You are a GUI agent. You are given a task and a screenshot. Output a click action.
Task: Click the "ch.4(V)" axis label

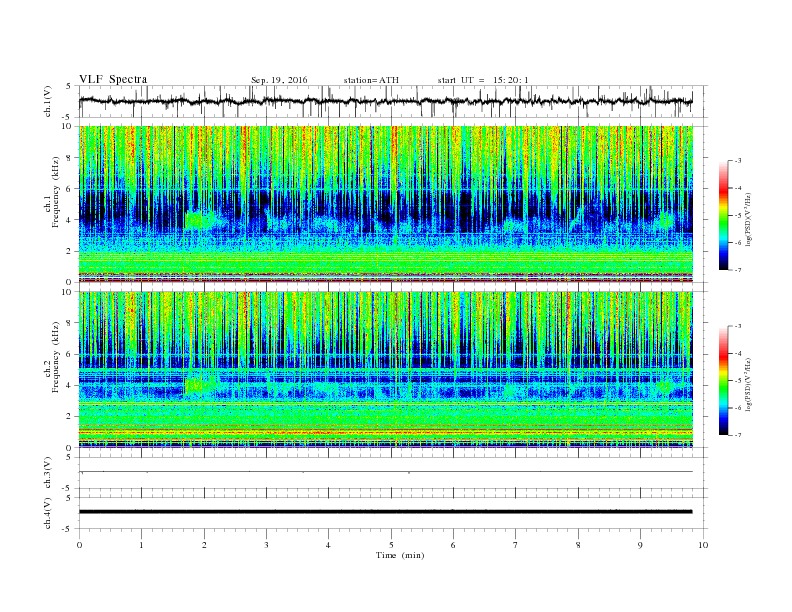click(x=48, y=513)
